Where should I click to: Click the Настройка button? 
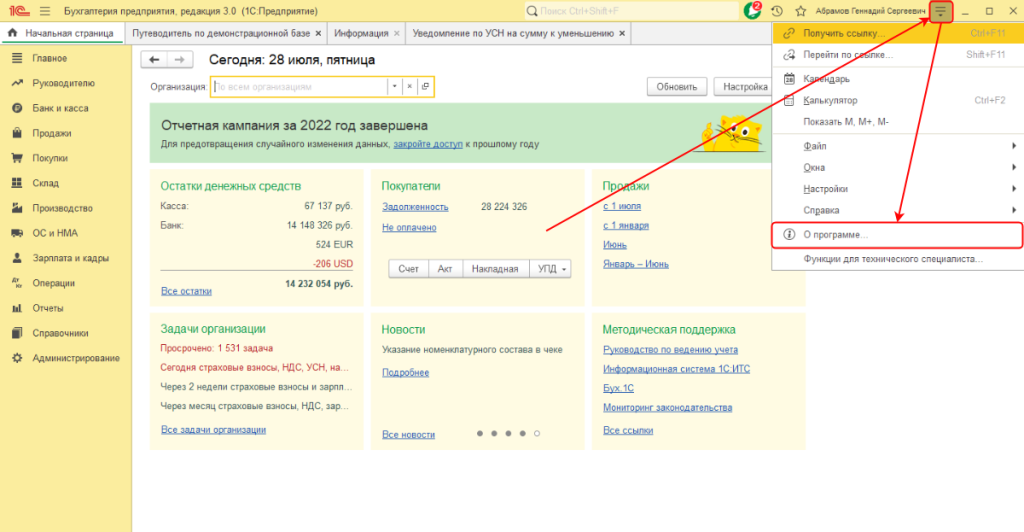(745, 87)
